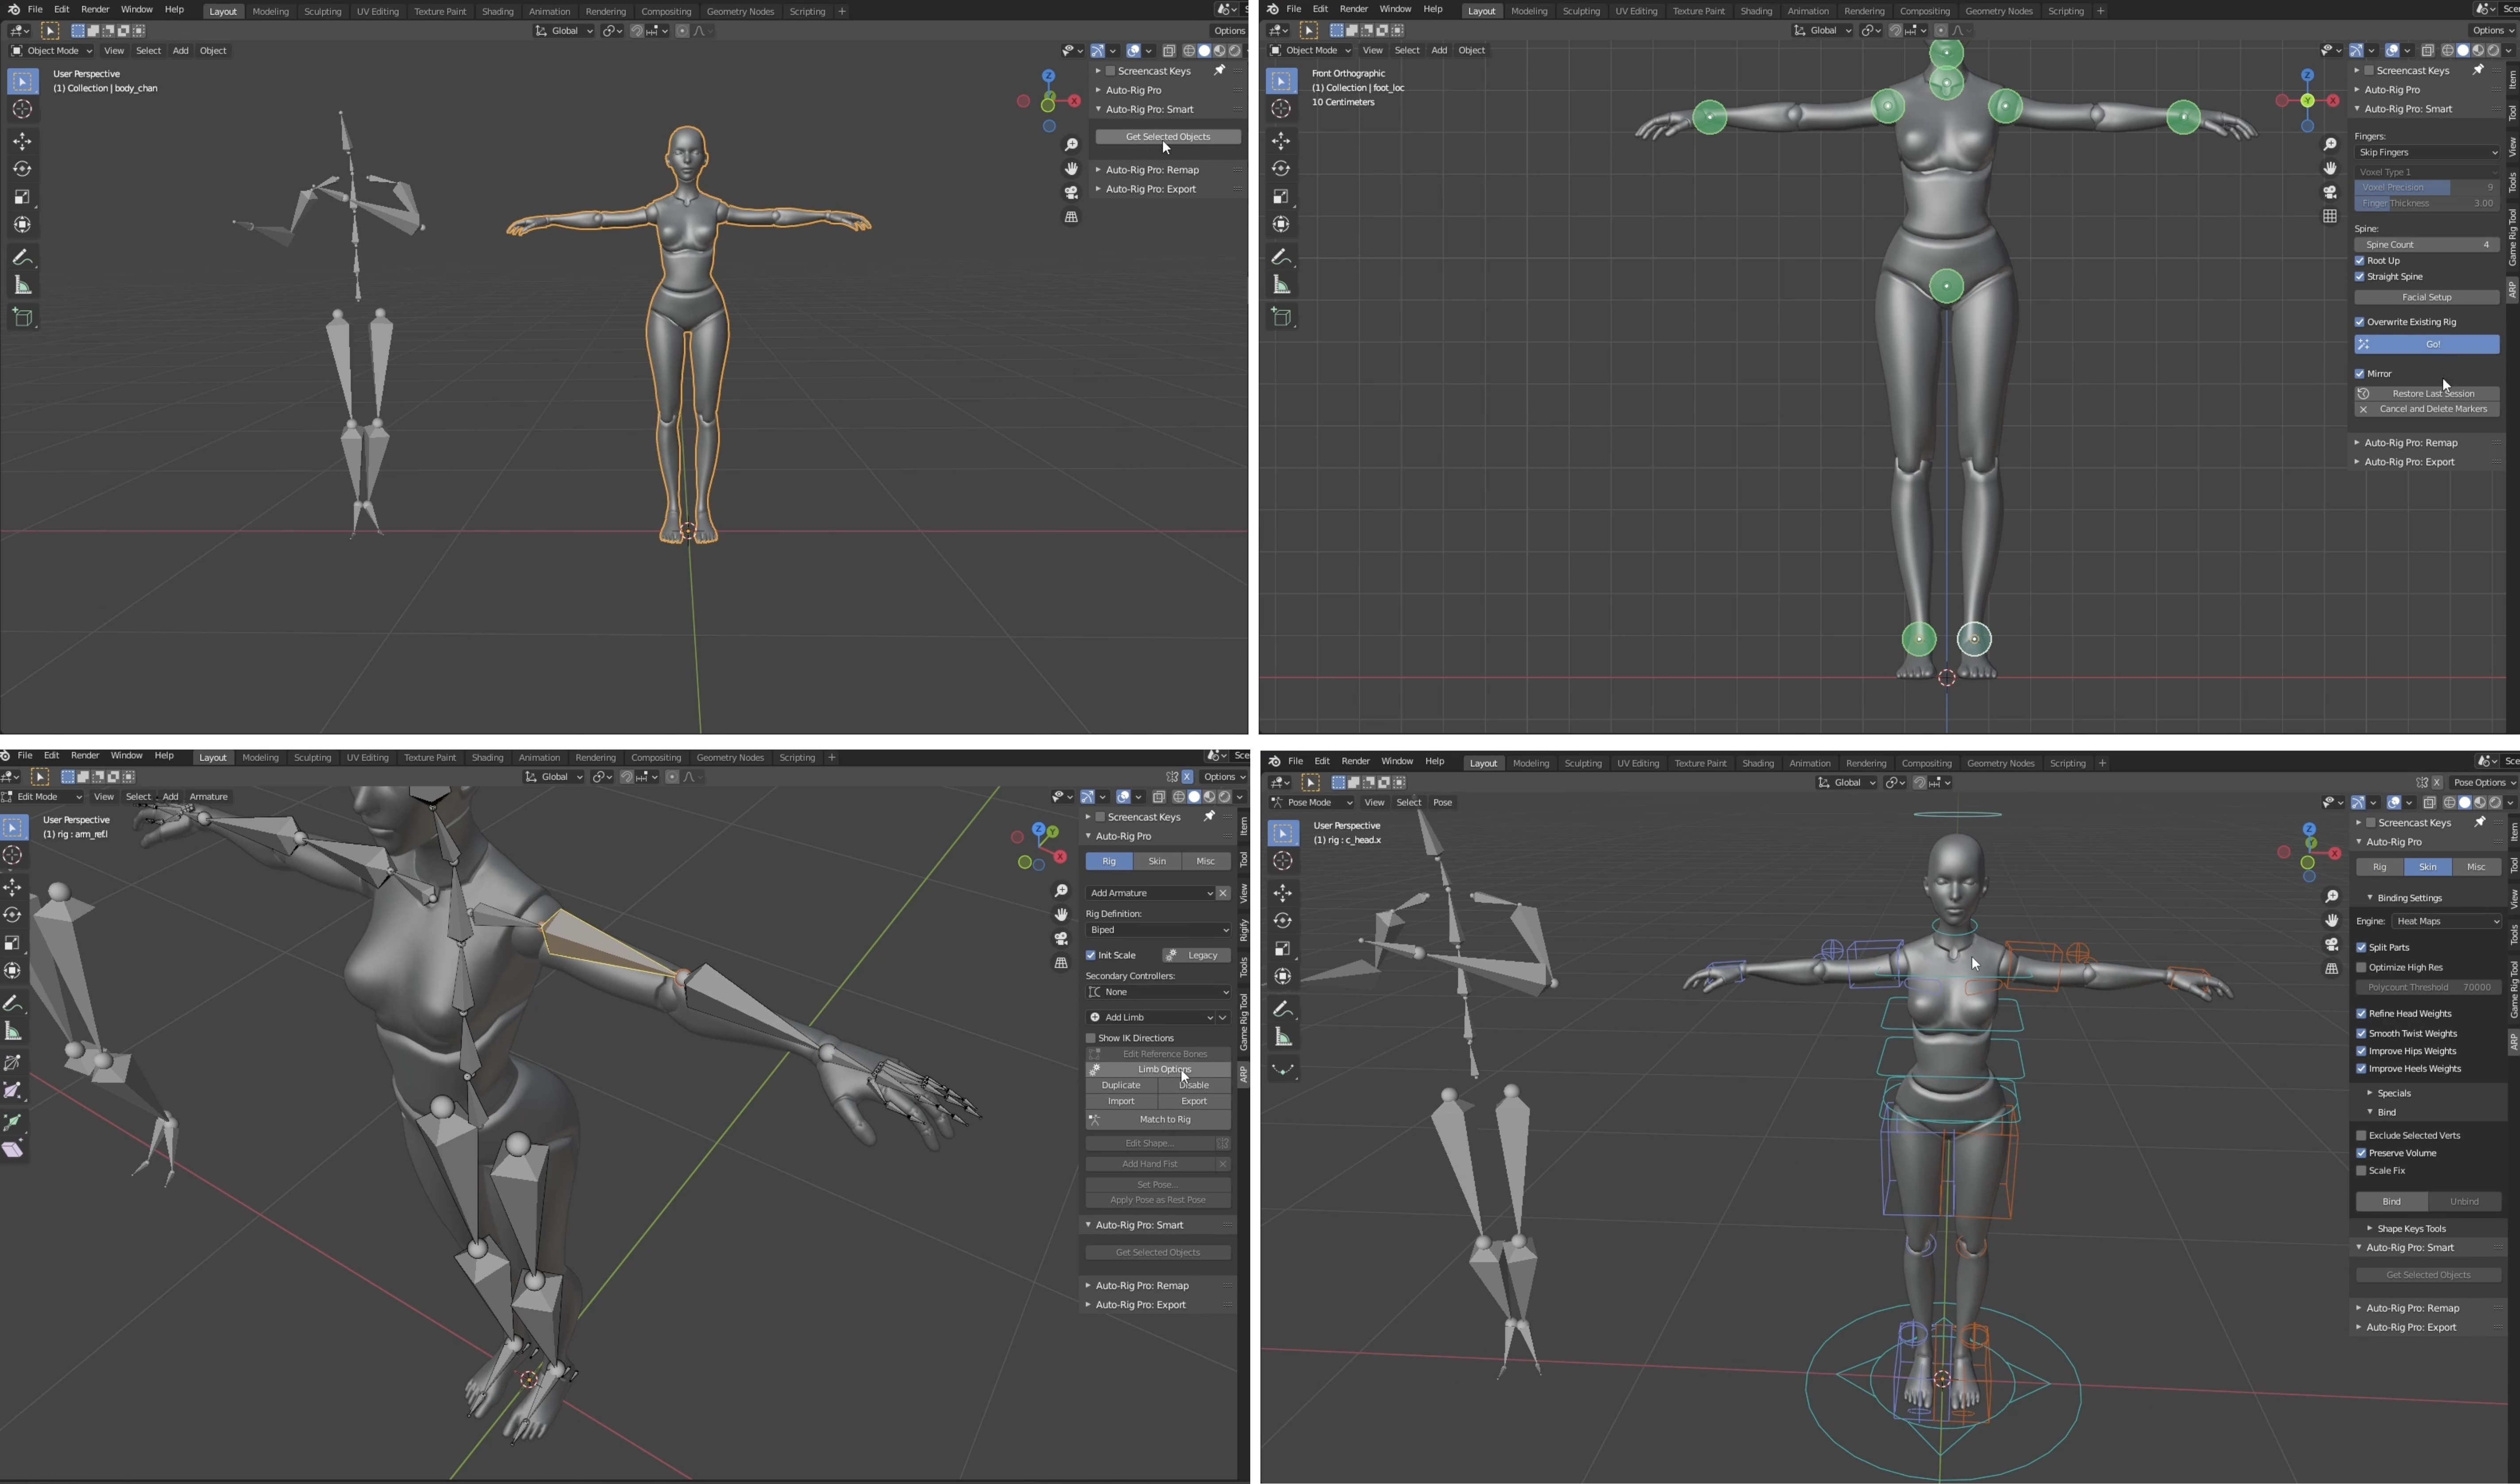Pick the Annotate tool in body_chan window
The width and height of the screenshot is (2520, 1484).
[x=22, y=258]
